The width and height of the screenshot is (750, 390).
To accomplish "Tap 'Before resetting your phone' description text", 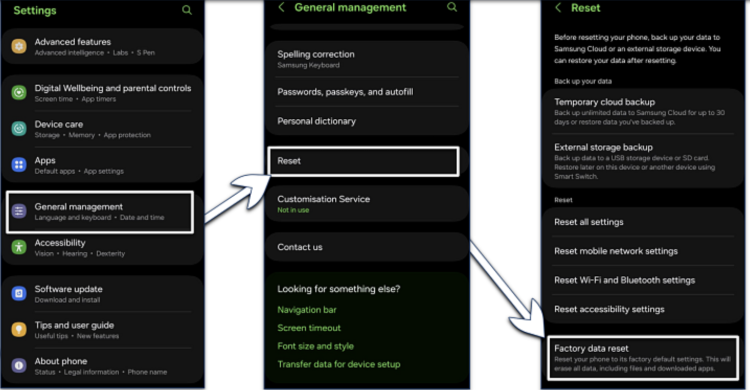I will pos(637,49).
